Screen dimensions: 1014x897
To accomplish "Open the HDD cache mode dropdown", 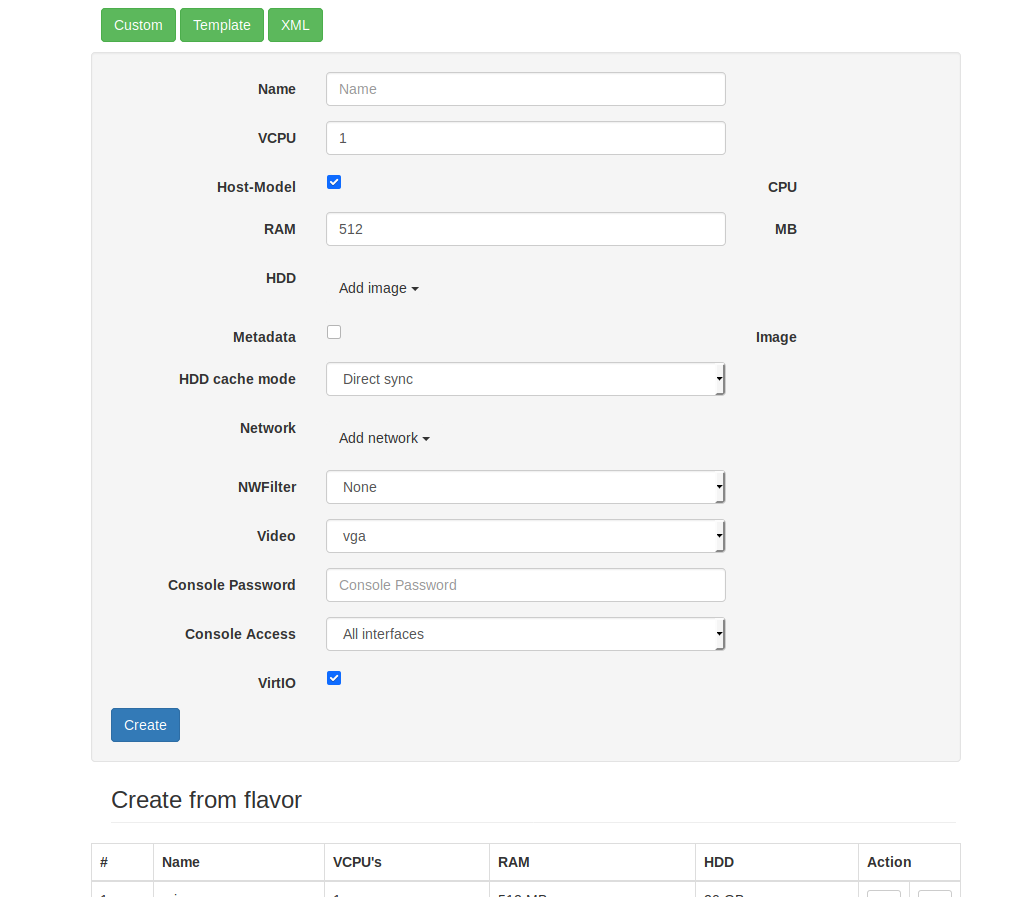I will coord(525,379).
